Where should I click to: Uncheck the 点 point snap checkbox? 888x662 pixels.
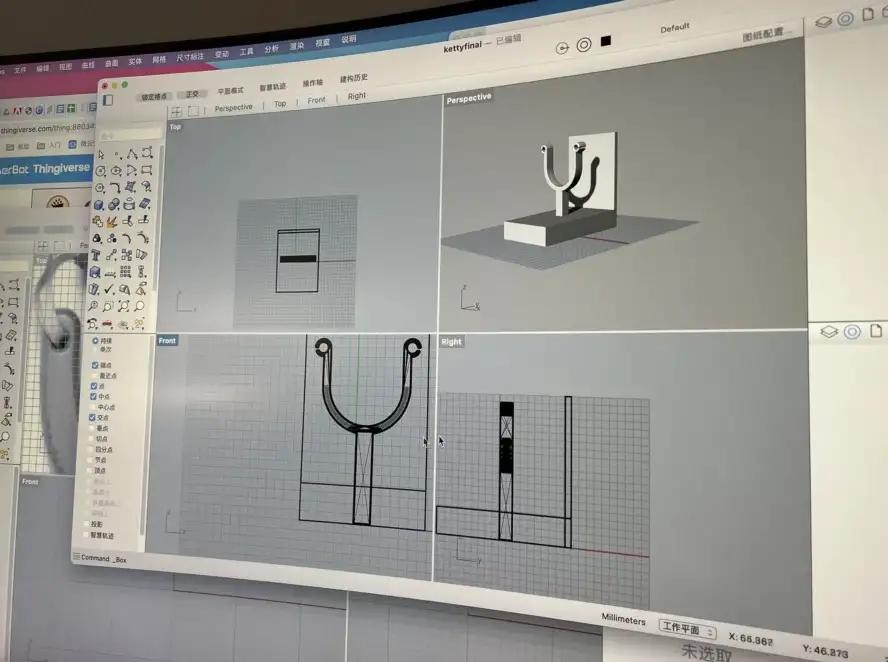(x=93, y=386)
